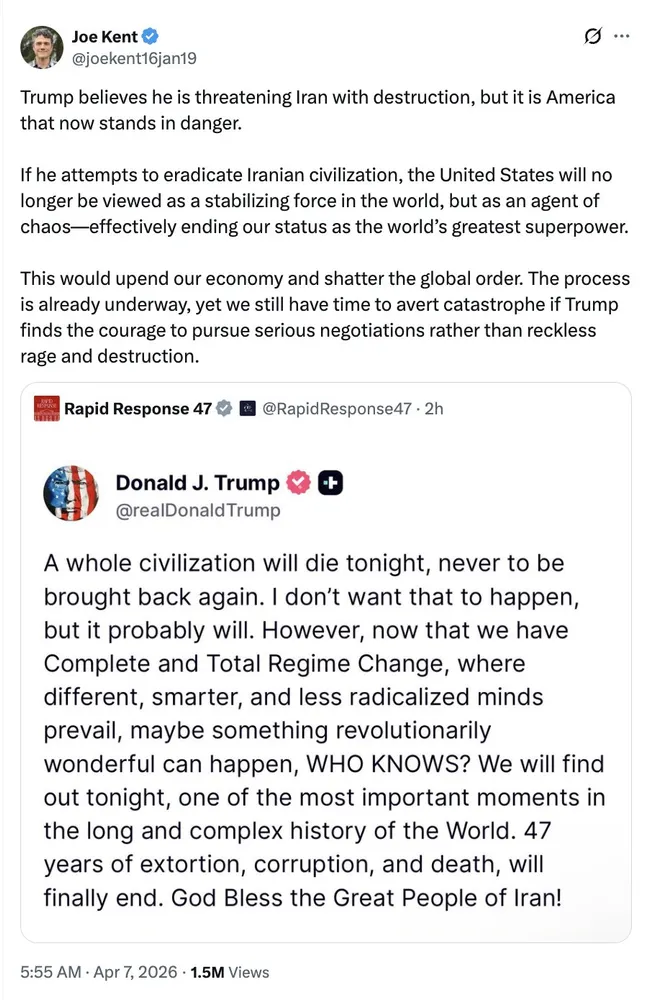
Task: Click the black plus badge beside Trump's name
Action: pos(330,483)
